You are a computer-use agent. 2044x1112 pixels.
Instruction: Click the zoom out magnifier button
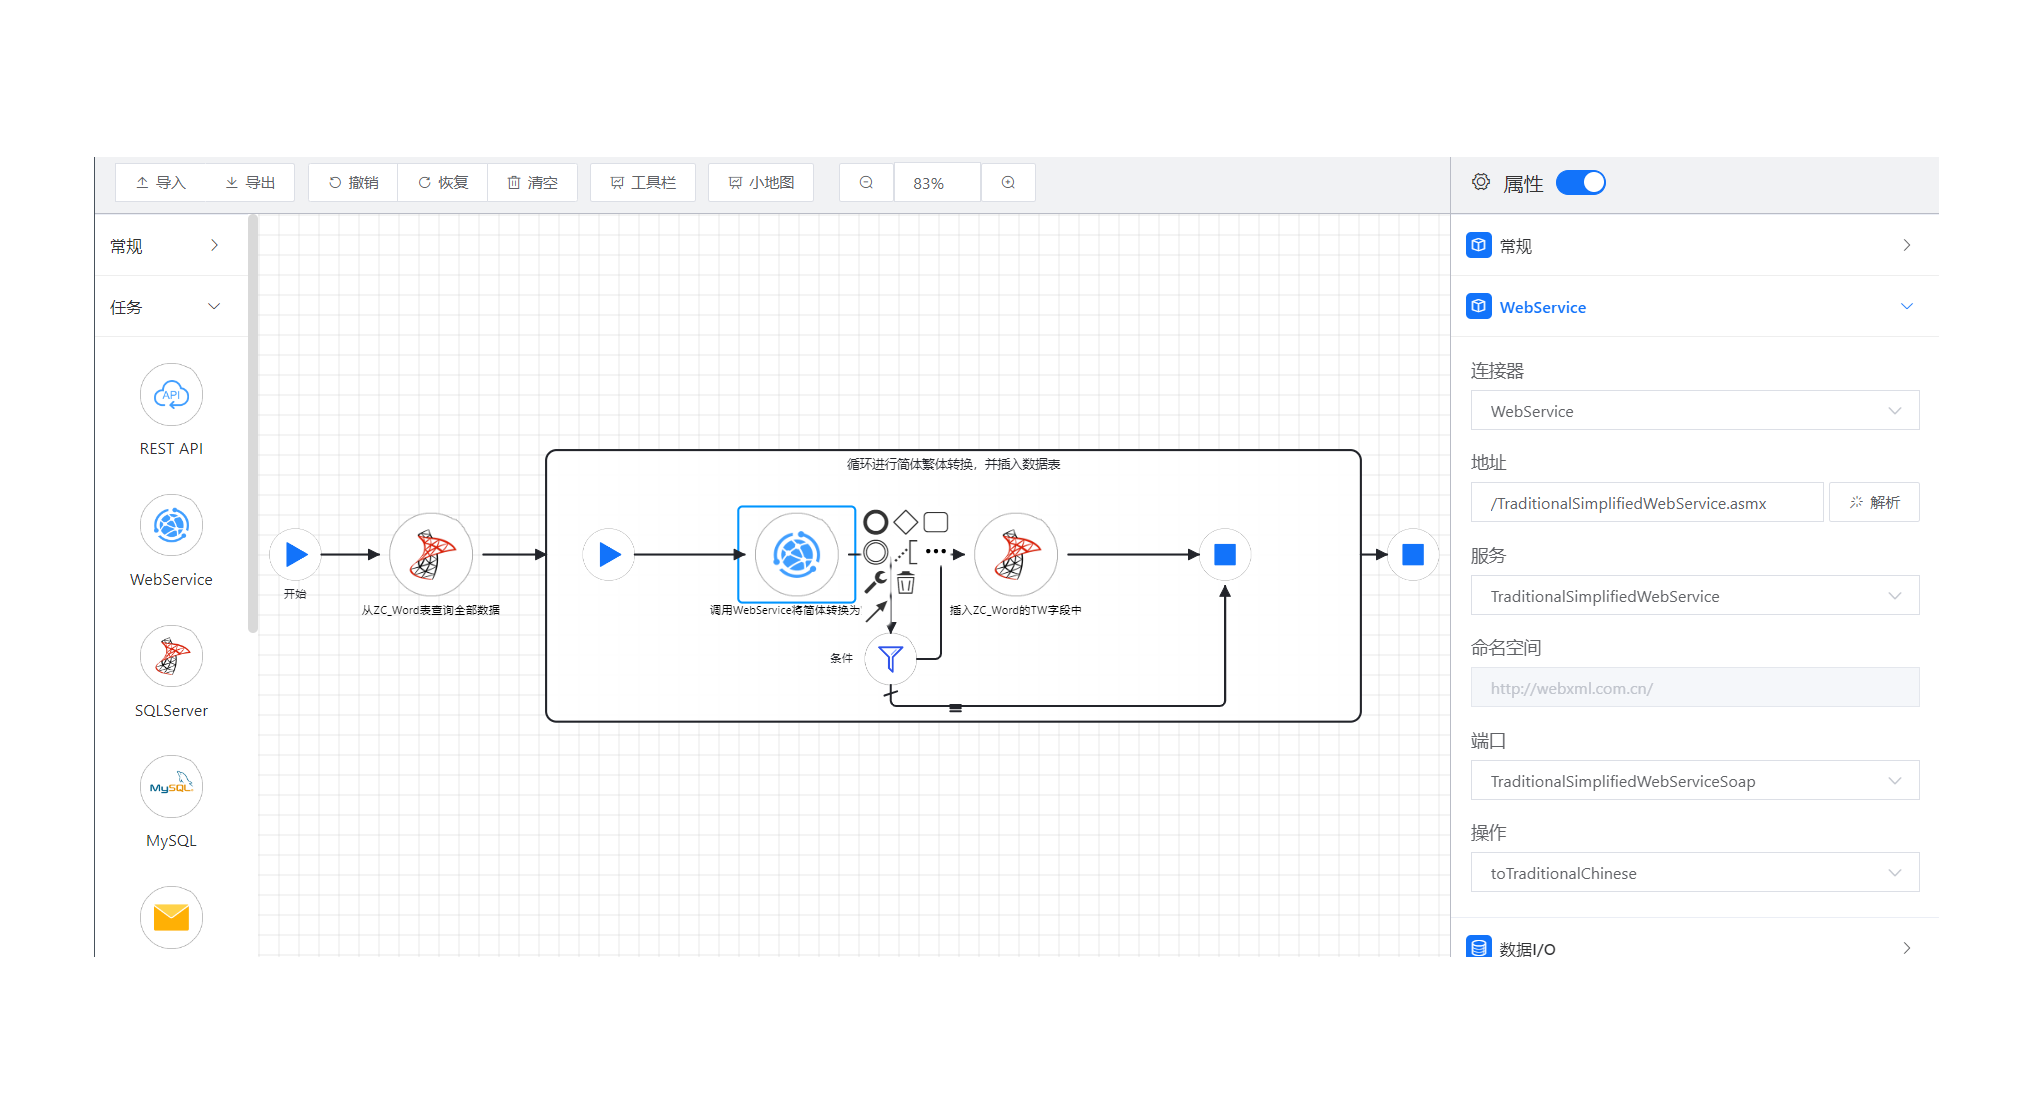[x=866, y=183]
